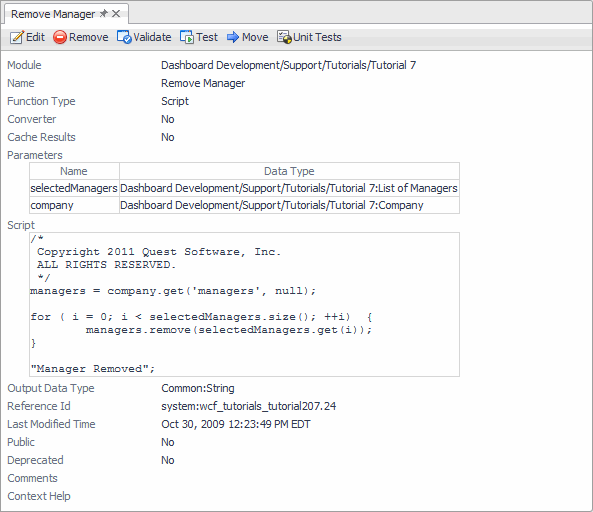Select the company parameter row

tap(244, 205)
